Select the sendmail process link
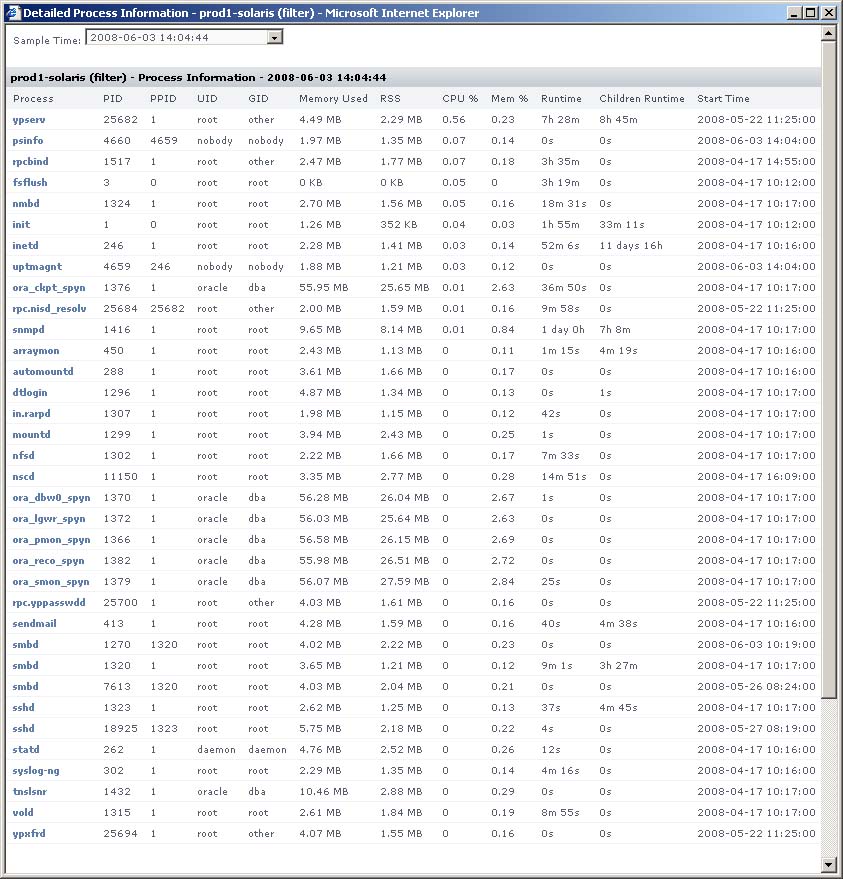843x879 pixels. 34,623
